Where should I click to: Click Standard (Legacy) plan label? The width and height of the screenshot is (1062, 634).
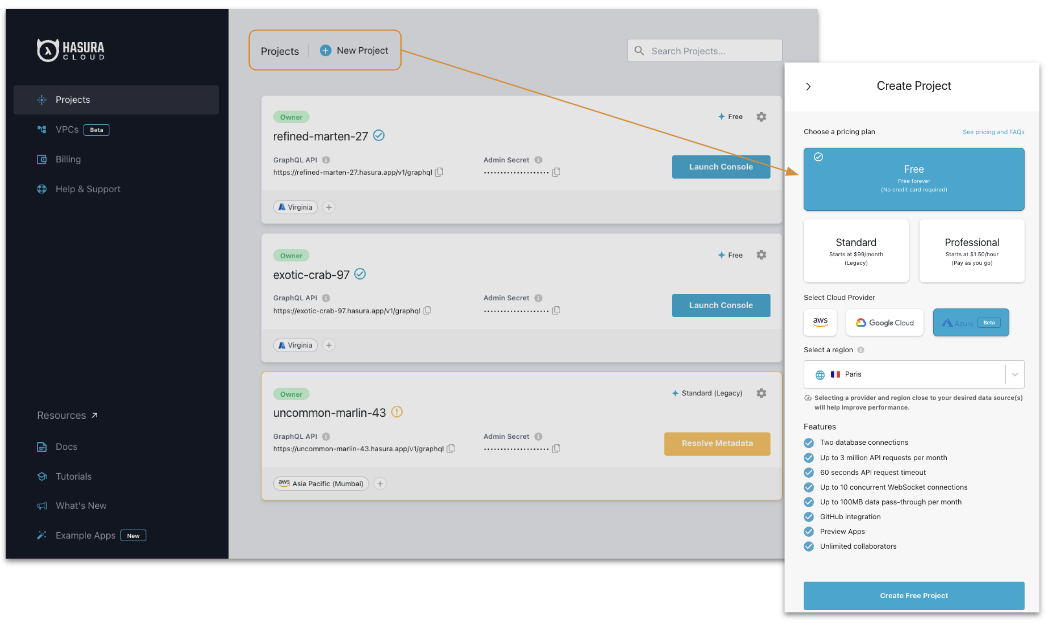(x=707, y=394)
